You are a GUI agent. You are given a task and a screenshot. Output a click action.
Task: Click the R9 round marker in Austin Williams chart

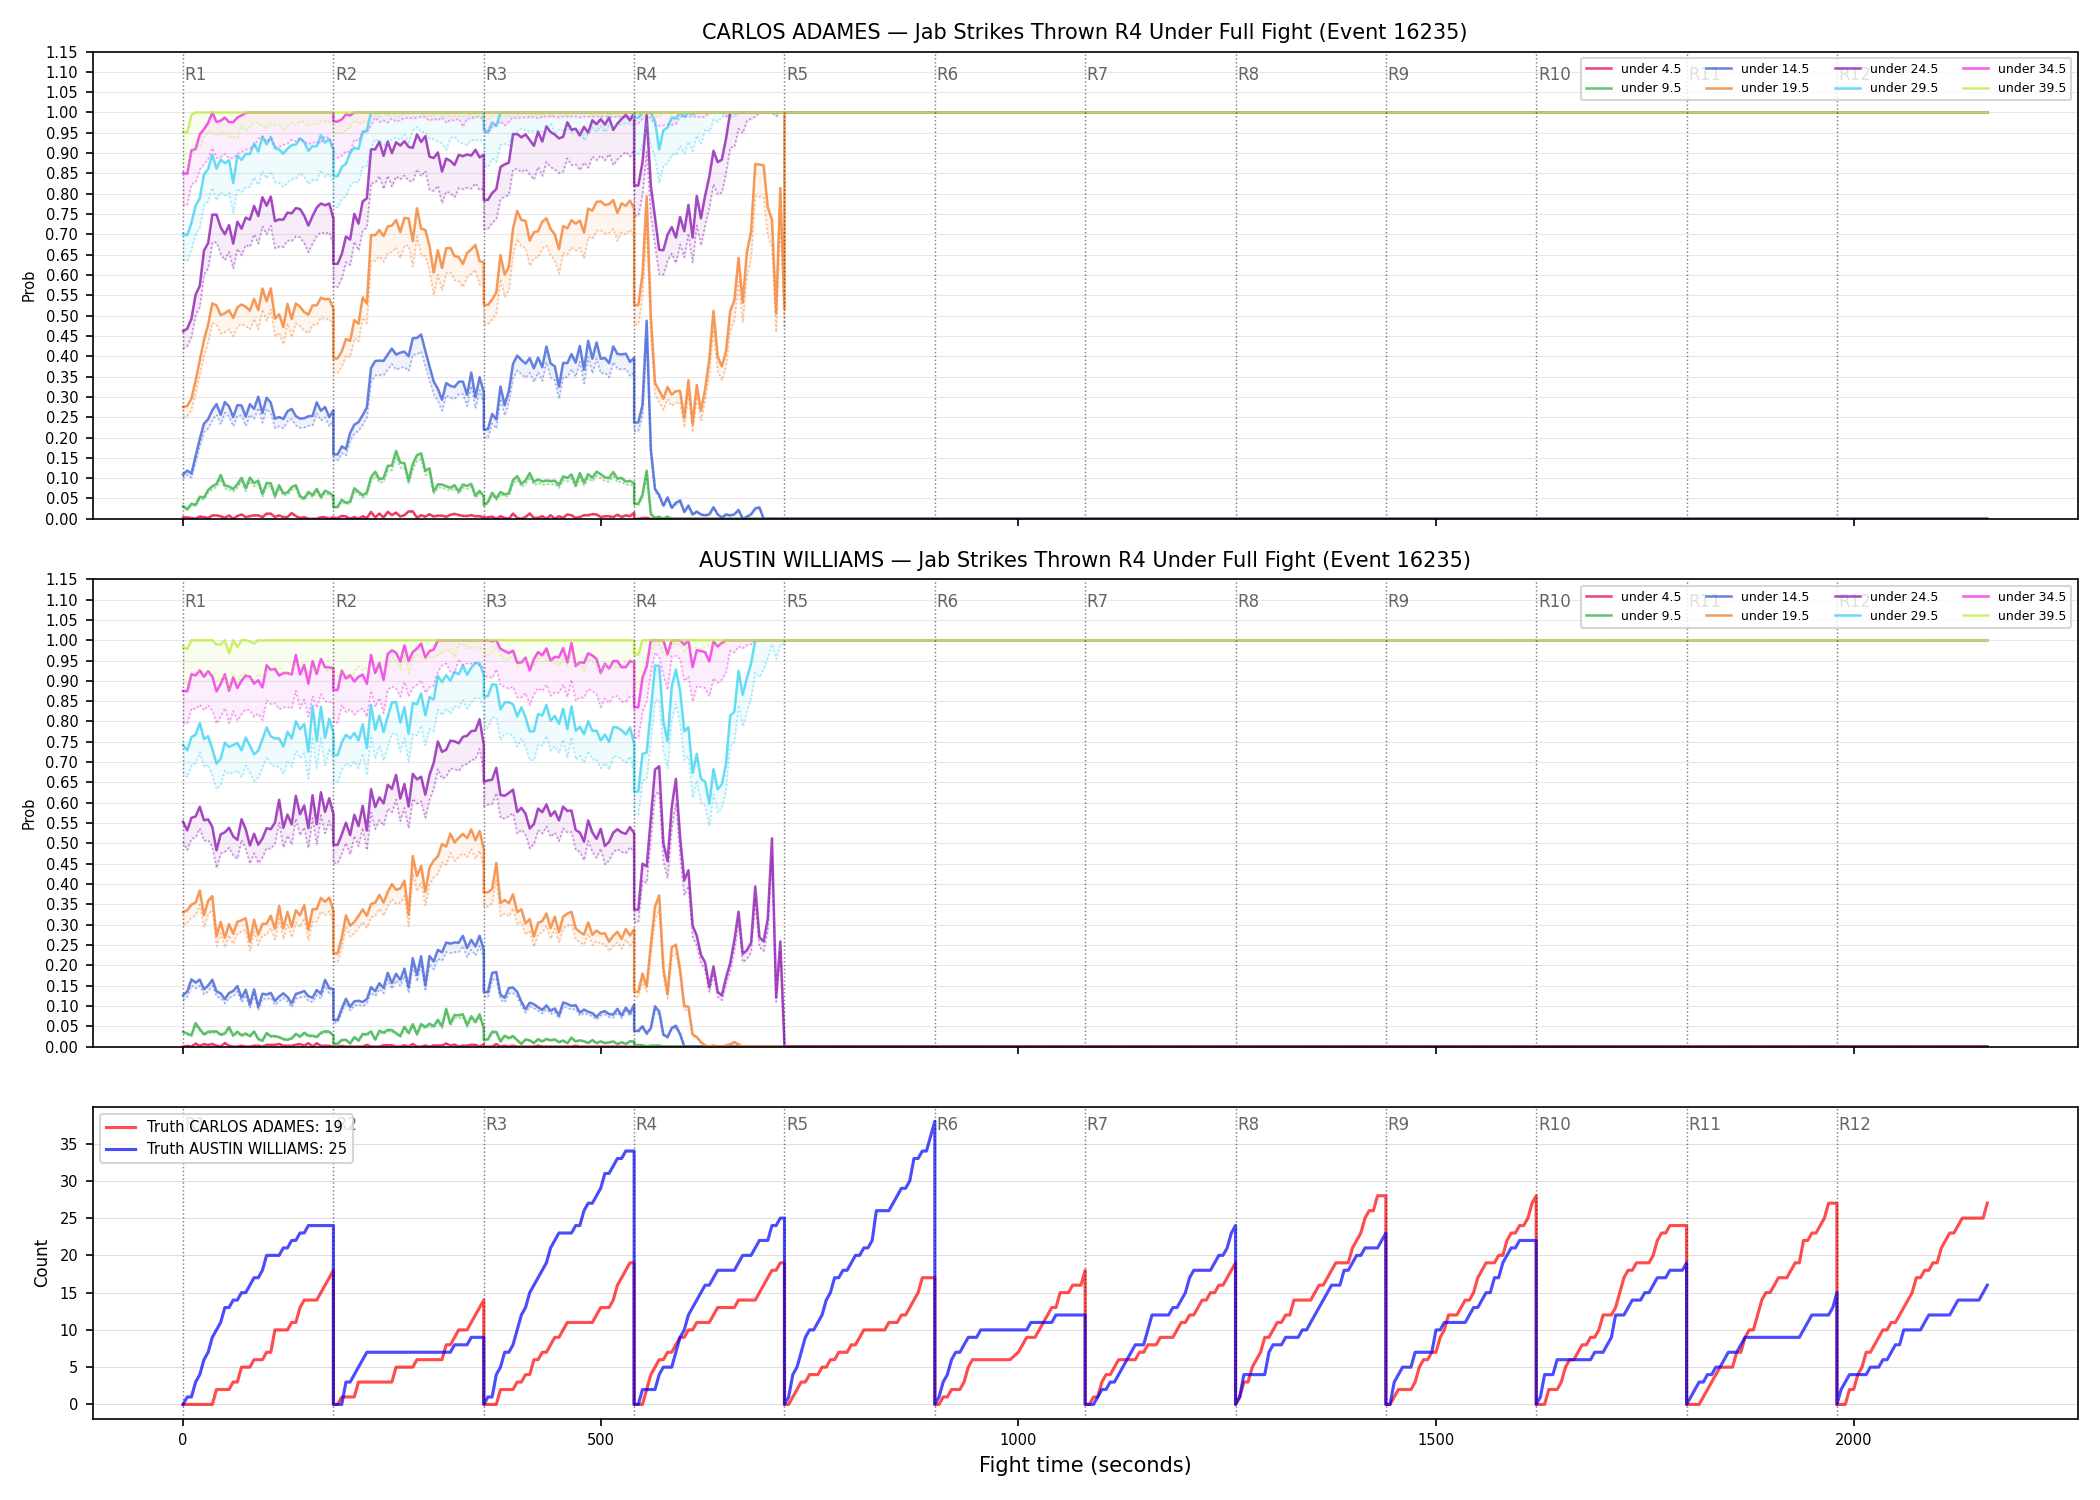(1398, 601)
